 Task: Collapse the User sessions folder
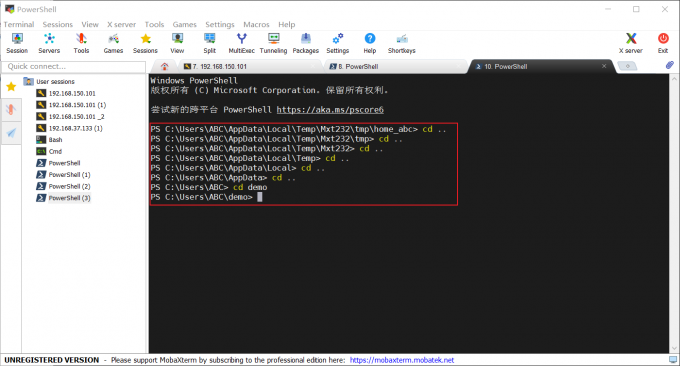coord(49,82)
